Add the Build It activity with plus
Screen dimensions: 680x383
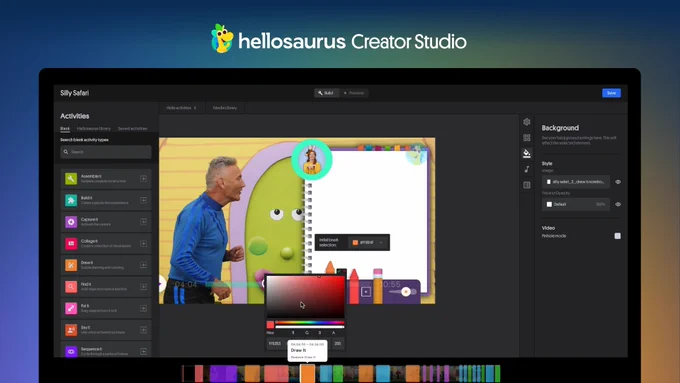[144, 200]
